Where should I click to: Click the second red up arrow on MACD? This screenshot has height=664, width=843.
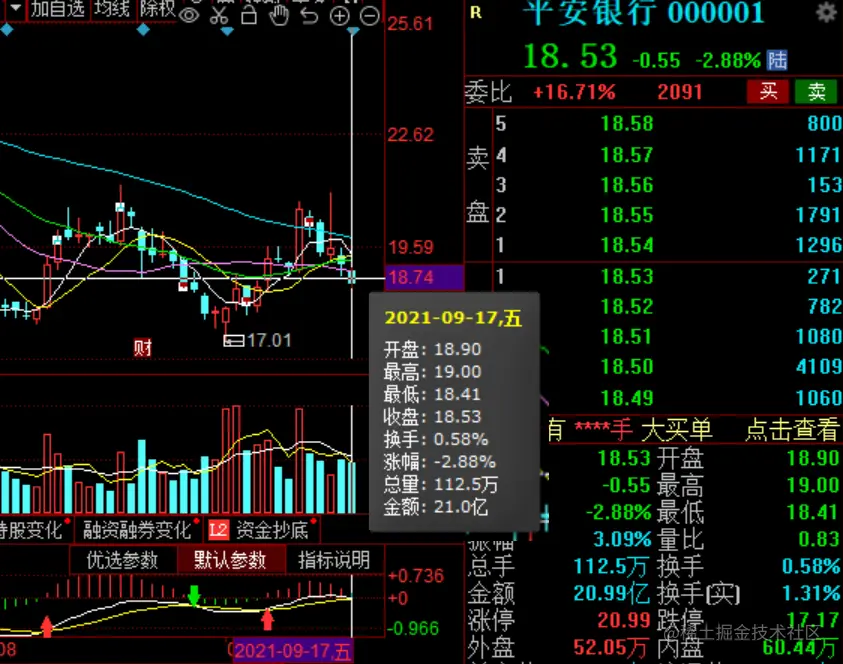267,619
